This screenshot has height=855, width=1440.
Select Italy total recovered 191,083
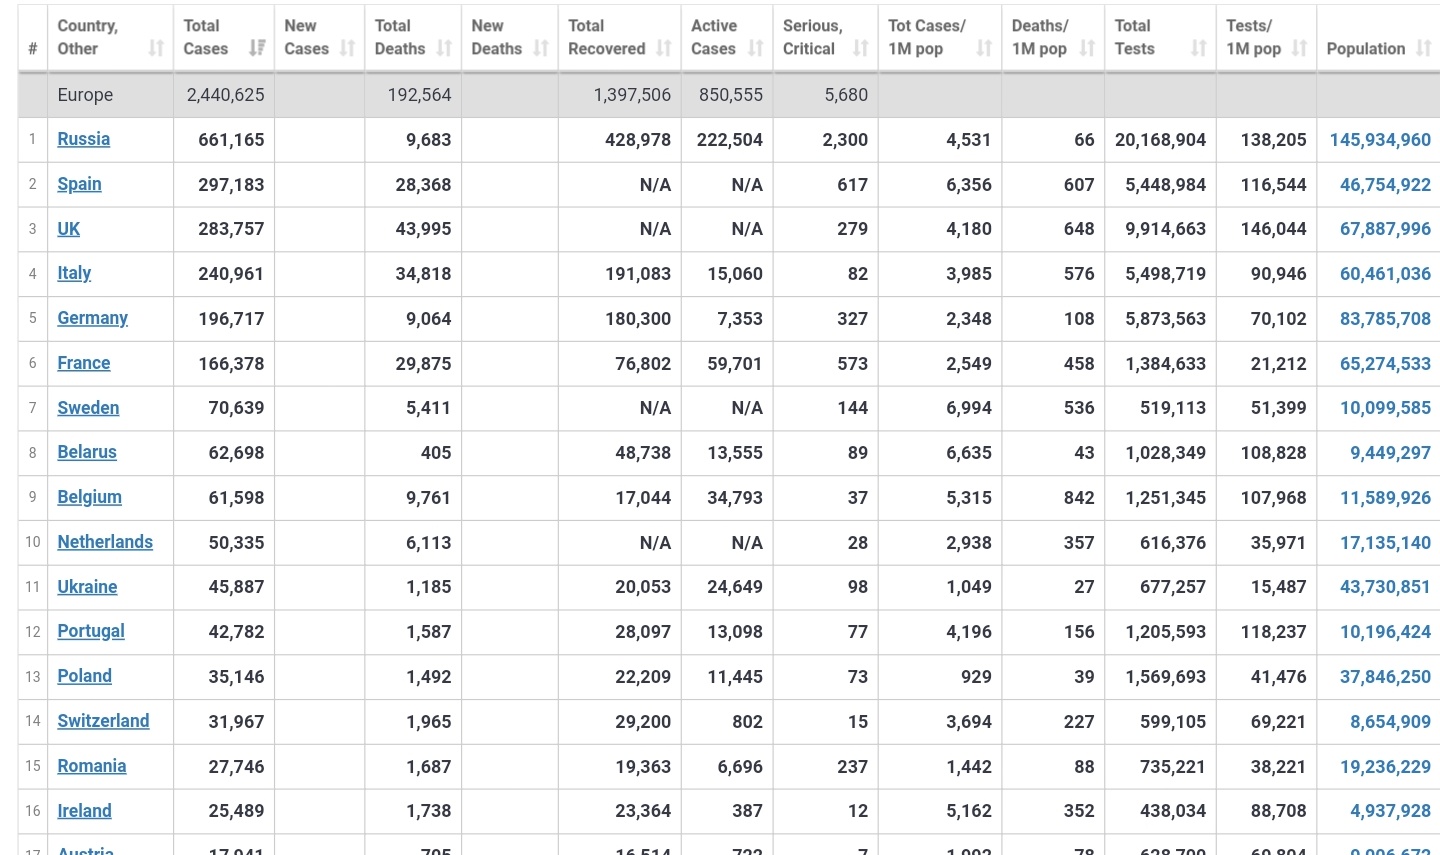(x=638, y=274)
